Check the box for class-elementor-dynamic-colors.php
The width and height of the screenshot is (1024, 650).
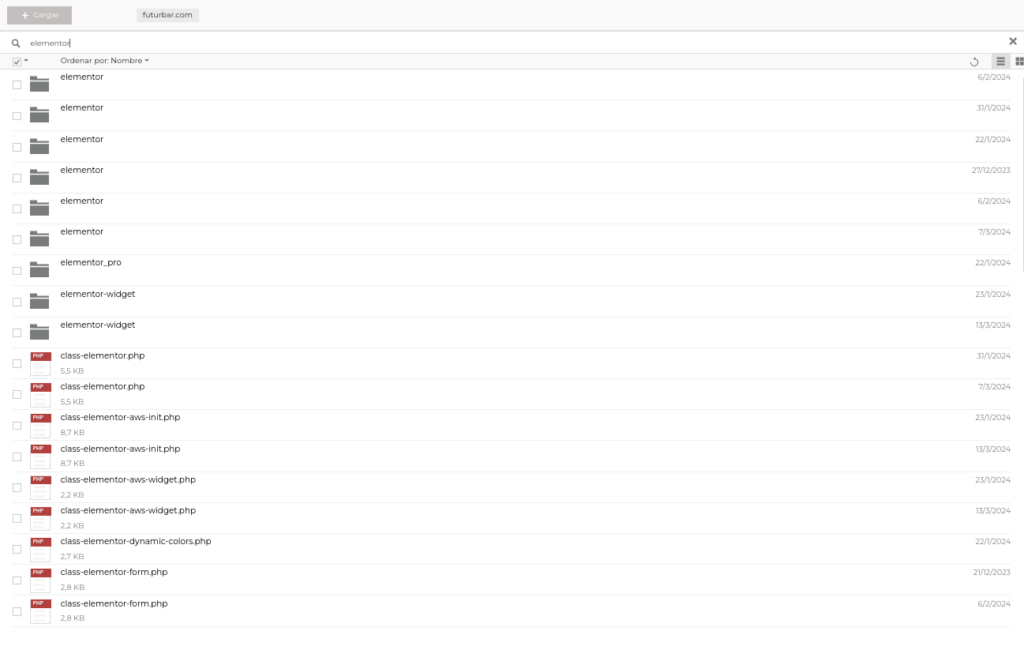(x=17, y=549)
